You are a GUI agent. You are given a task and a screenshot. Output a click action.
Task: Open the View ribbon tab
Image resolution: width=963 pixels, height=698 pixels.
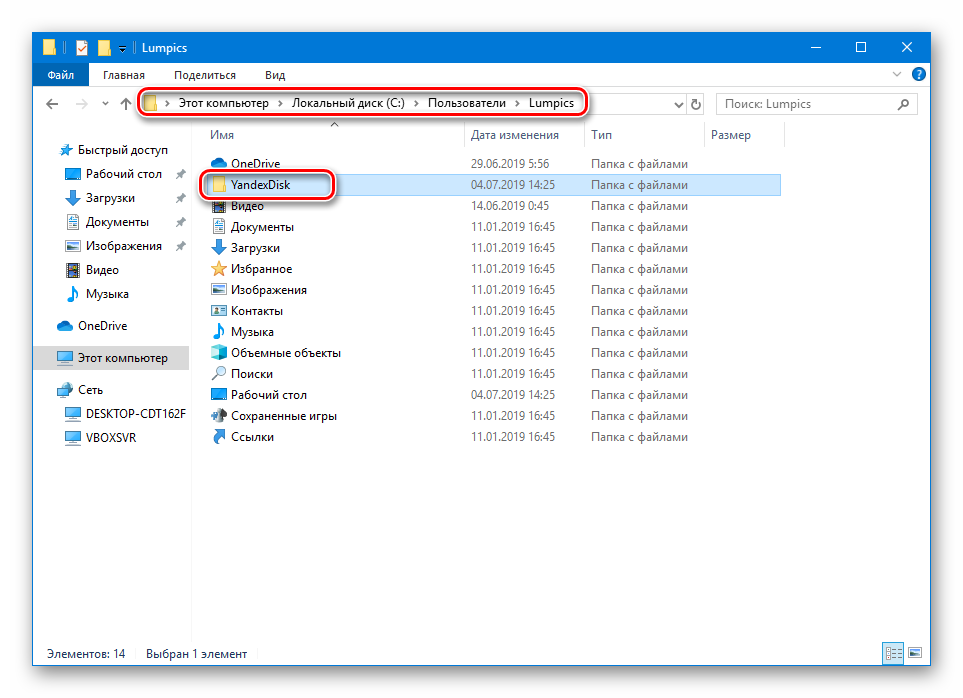(275, 75)
